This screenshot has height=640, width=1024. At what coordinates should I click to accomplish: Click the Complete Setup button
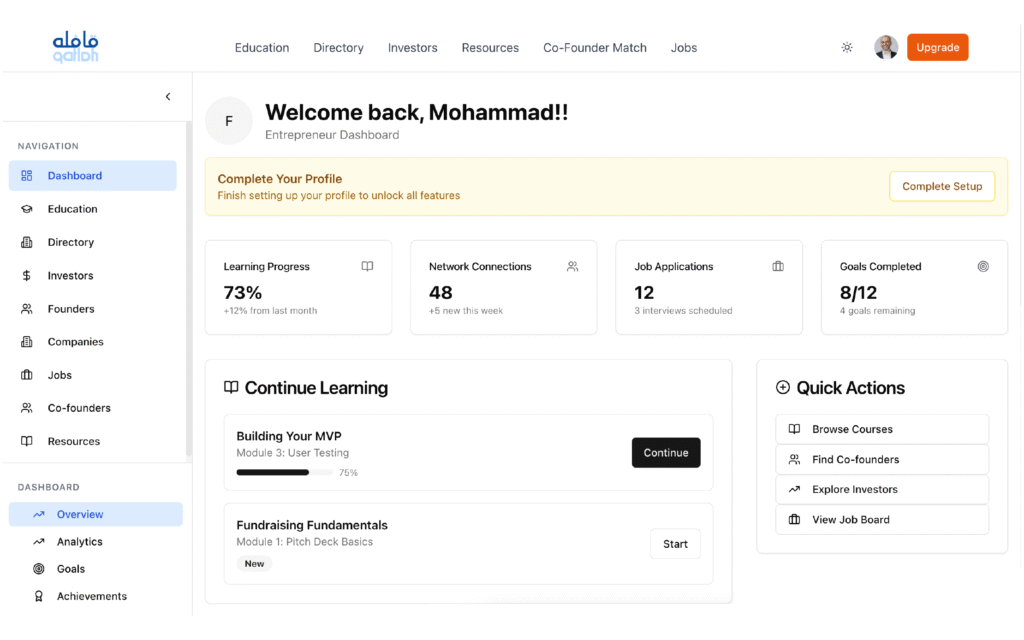(942, 186)
